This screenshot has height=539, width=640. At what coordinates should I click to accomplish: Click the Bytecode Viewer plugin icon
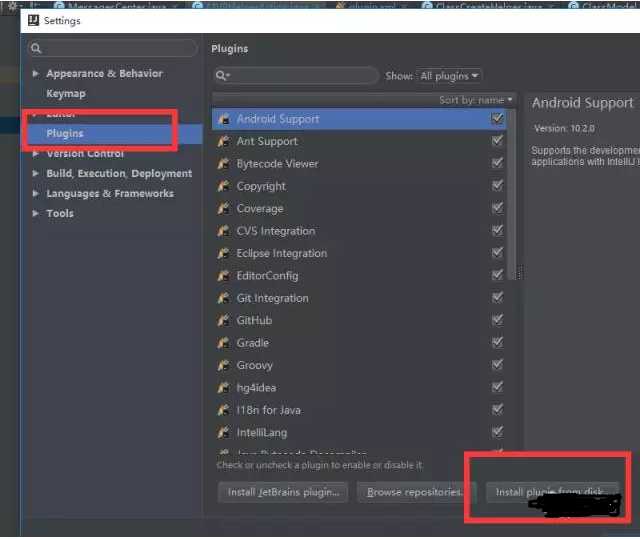pos(224,164)
